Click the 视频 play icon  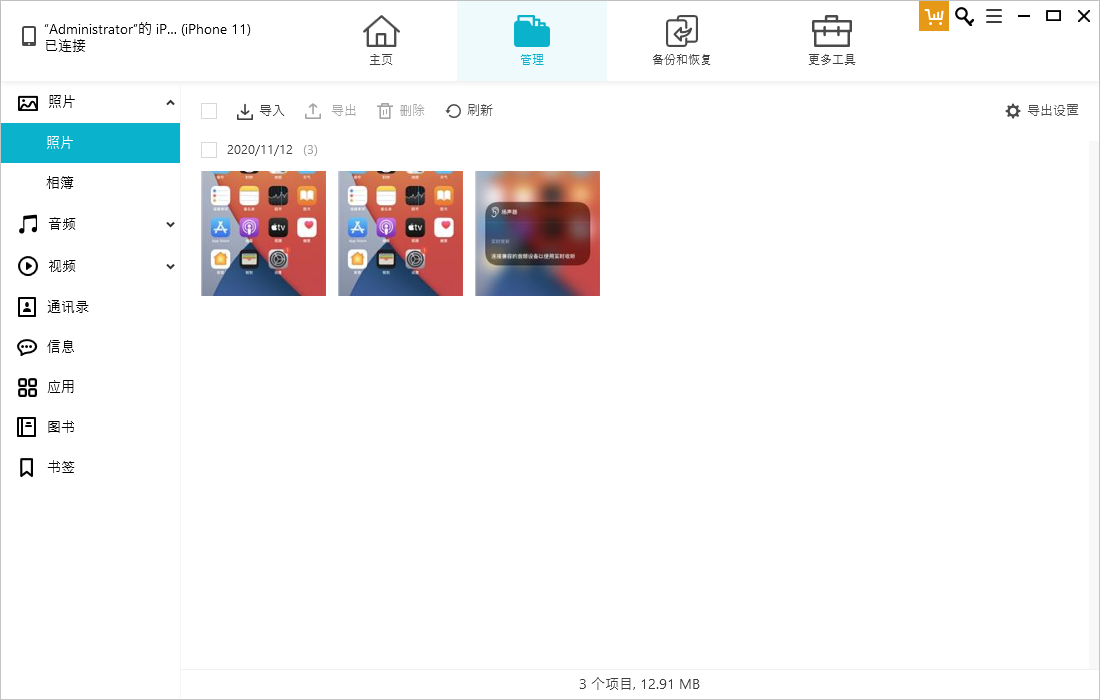(x=28, y=266)
